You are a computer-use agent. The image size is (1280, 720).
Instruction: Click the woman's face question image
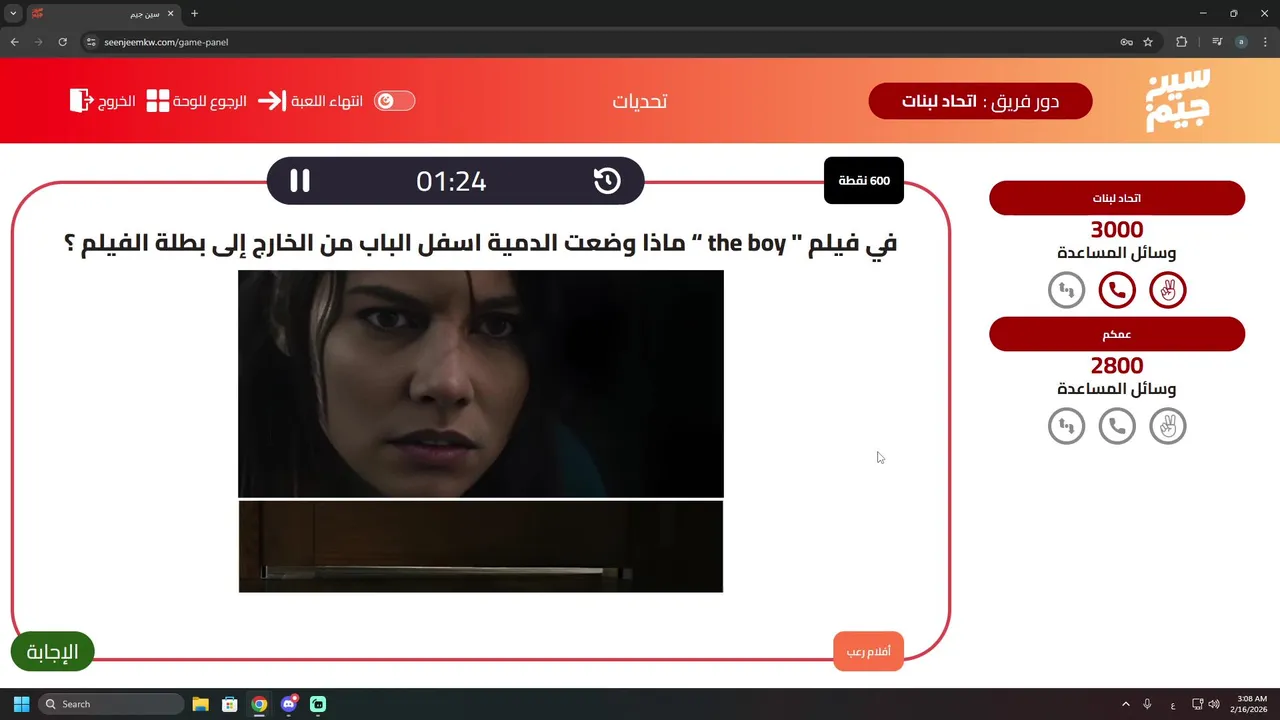point(481,383)
